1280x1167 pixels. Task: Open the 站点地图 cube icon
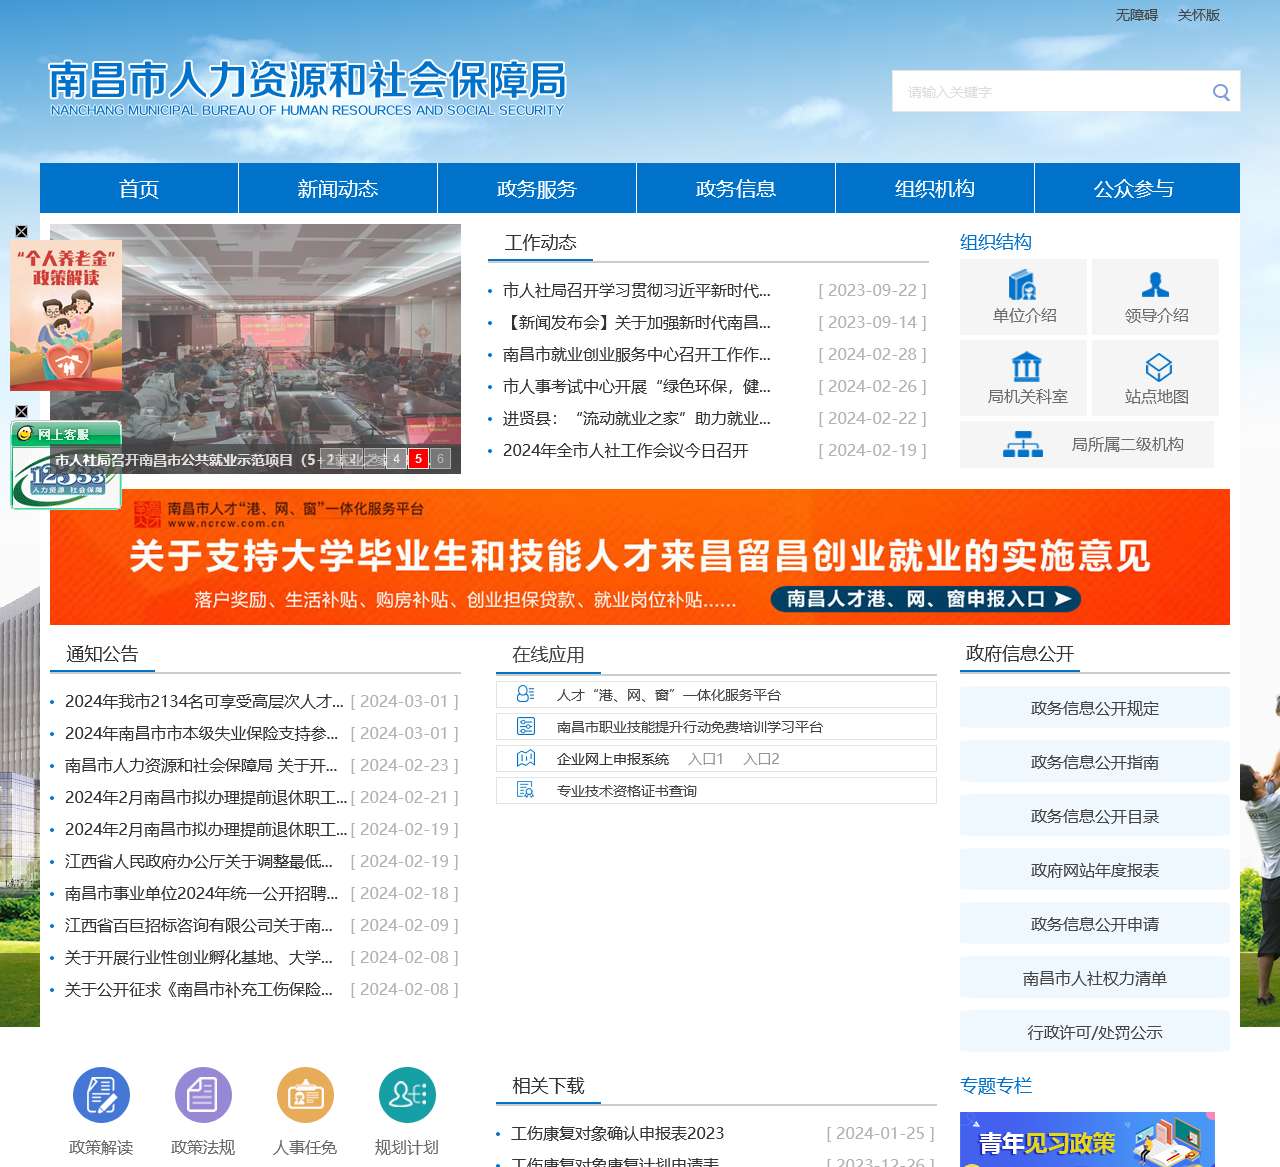1155,364
